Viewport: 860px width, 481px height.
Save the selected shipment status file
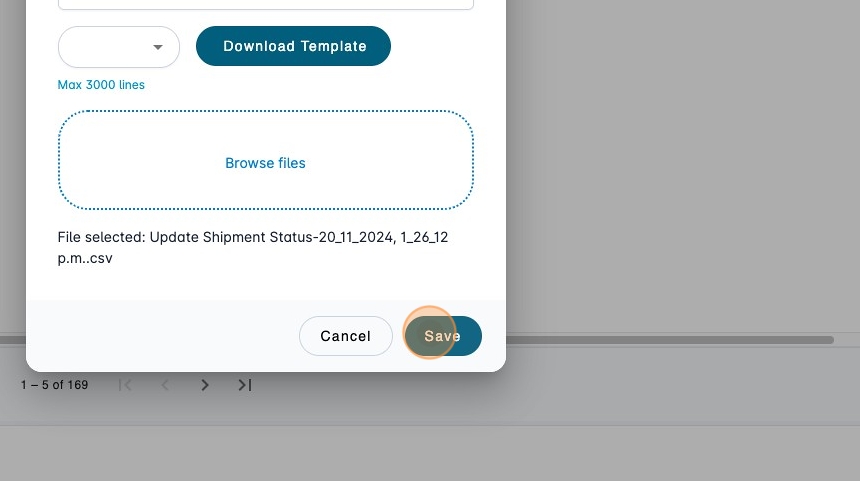coord(442,336)
